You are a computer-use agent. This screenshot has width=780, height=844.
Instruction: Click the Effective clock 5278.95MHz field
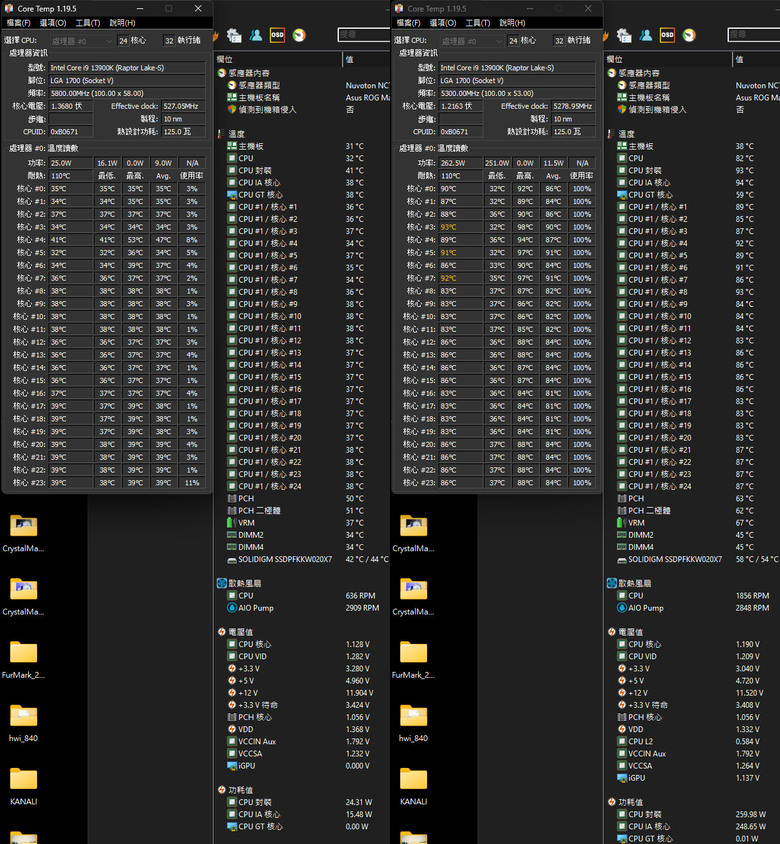[573, 106]
